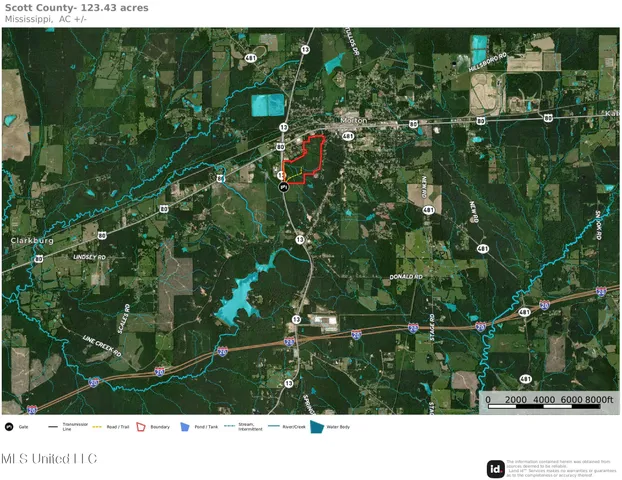Click the 'Boundary' legend label

click(x=160, y=427)
